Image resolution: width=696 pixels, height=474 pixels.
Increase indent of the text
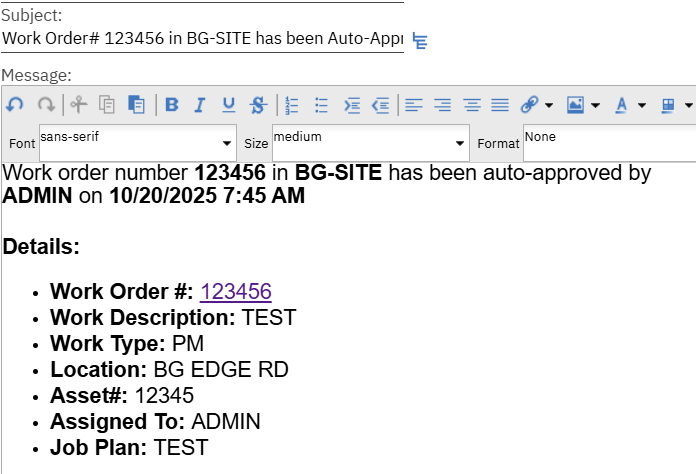click(x=351, y=104)
